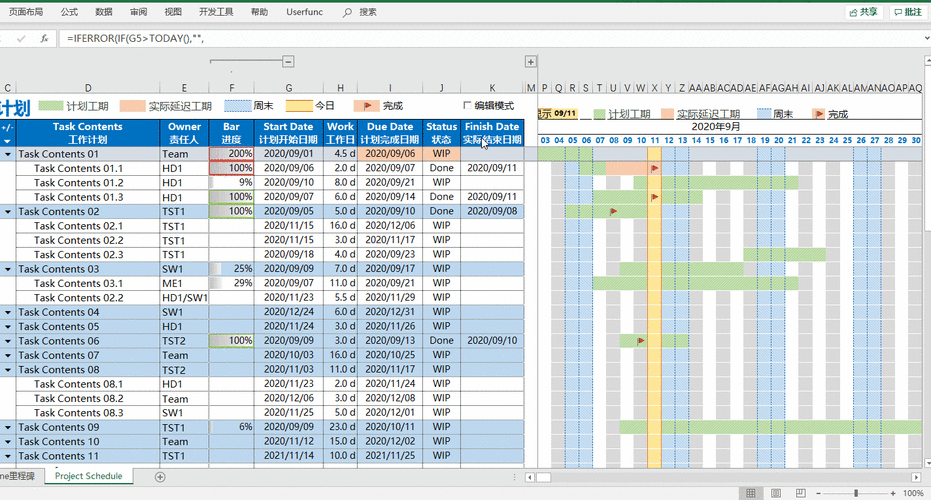Switch to Page Break Preview icon
The width and height of the screenshot is (931, 500).
coord(799,493)
